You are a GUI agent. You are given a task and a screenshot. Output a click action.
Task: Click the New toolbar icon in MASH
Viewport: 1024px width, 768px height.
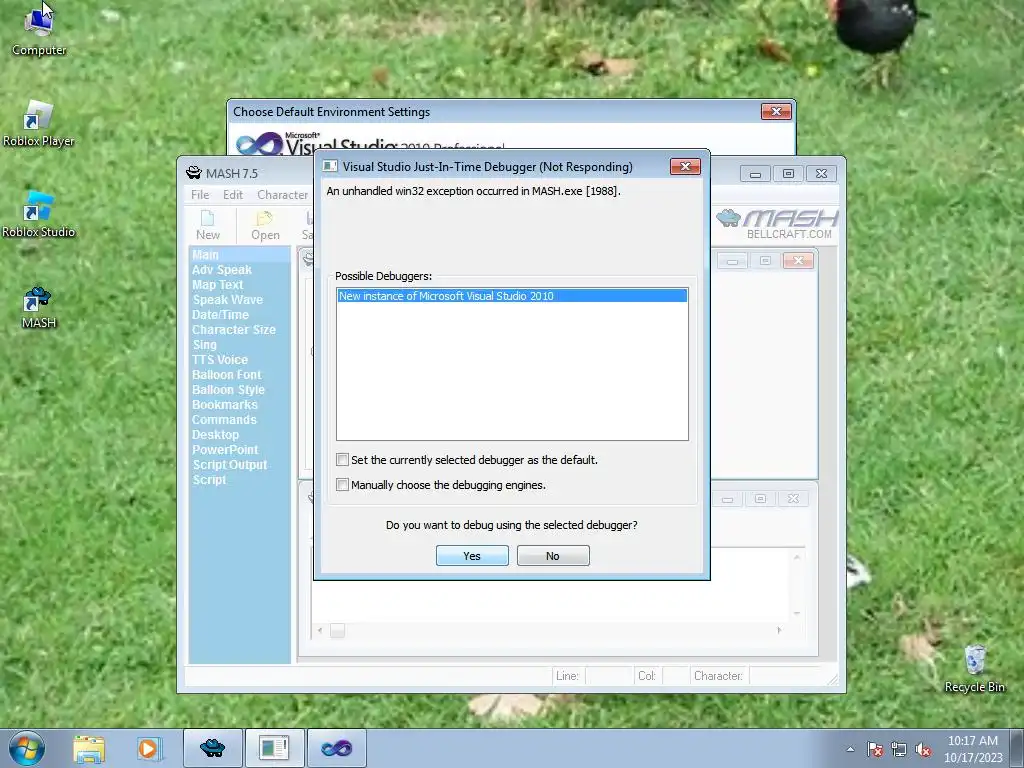click(208, 225)
